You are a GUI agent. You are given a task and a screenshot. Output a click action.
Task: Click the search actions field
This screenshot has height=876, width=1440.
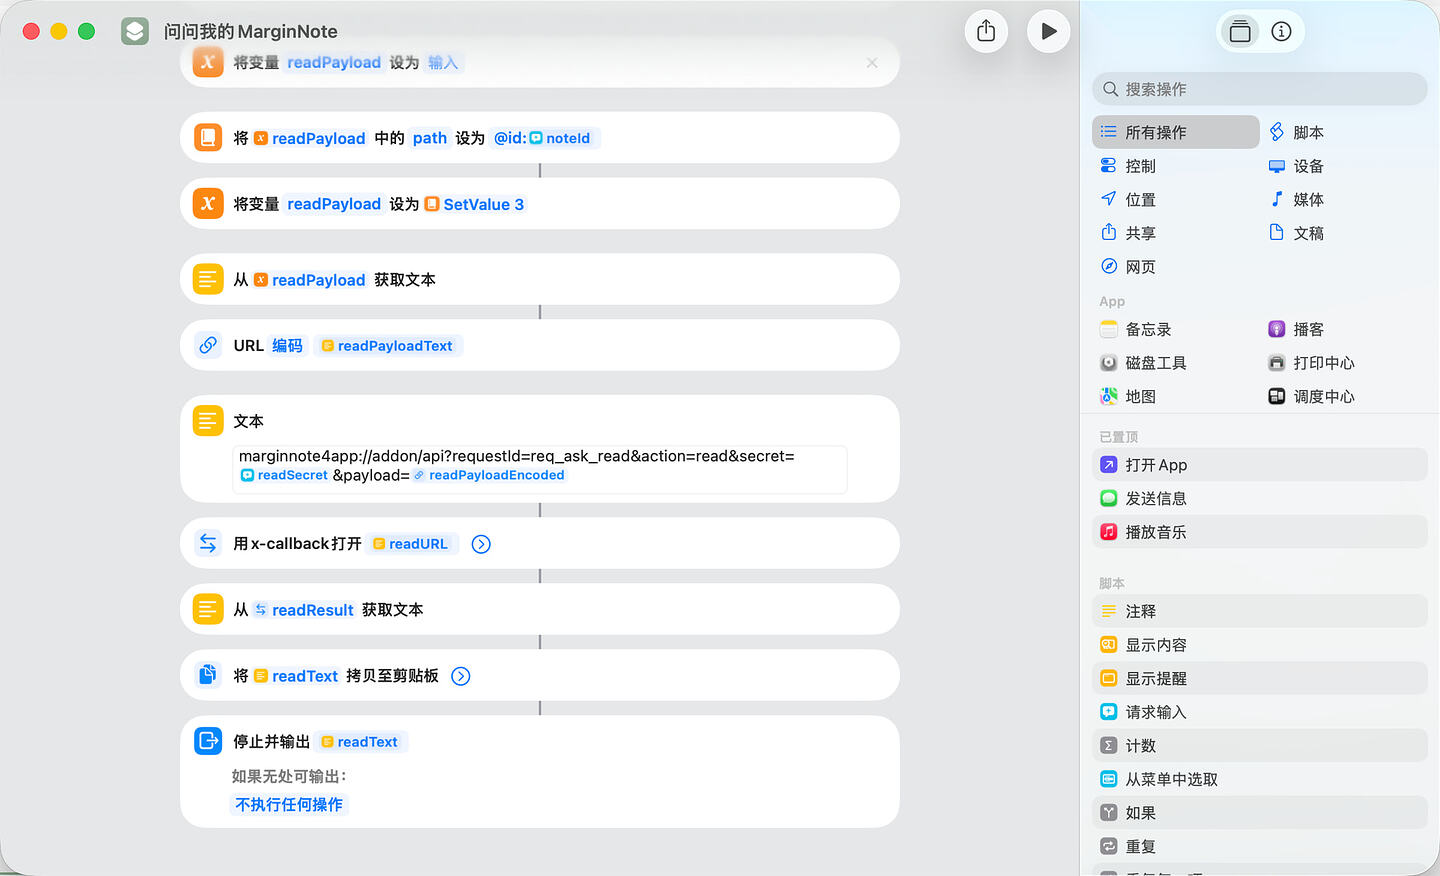click(1260, 89)
